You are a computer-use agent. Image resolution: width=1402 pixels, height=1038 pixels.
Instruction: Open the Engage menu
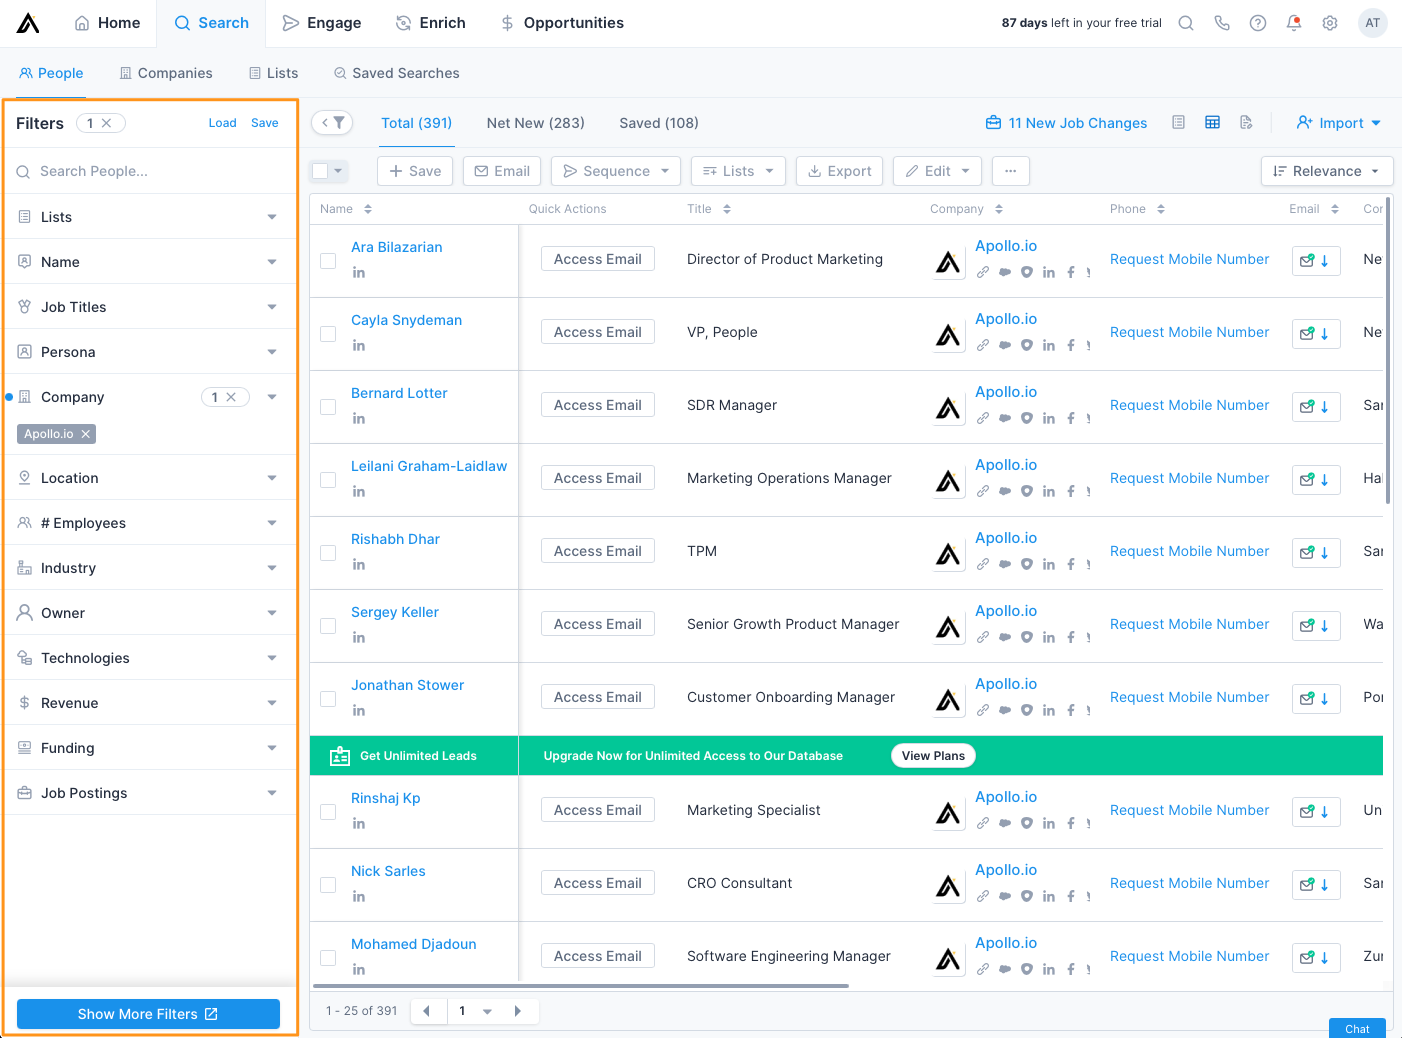tap(322, 23)
